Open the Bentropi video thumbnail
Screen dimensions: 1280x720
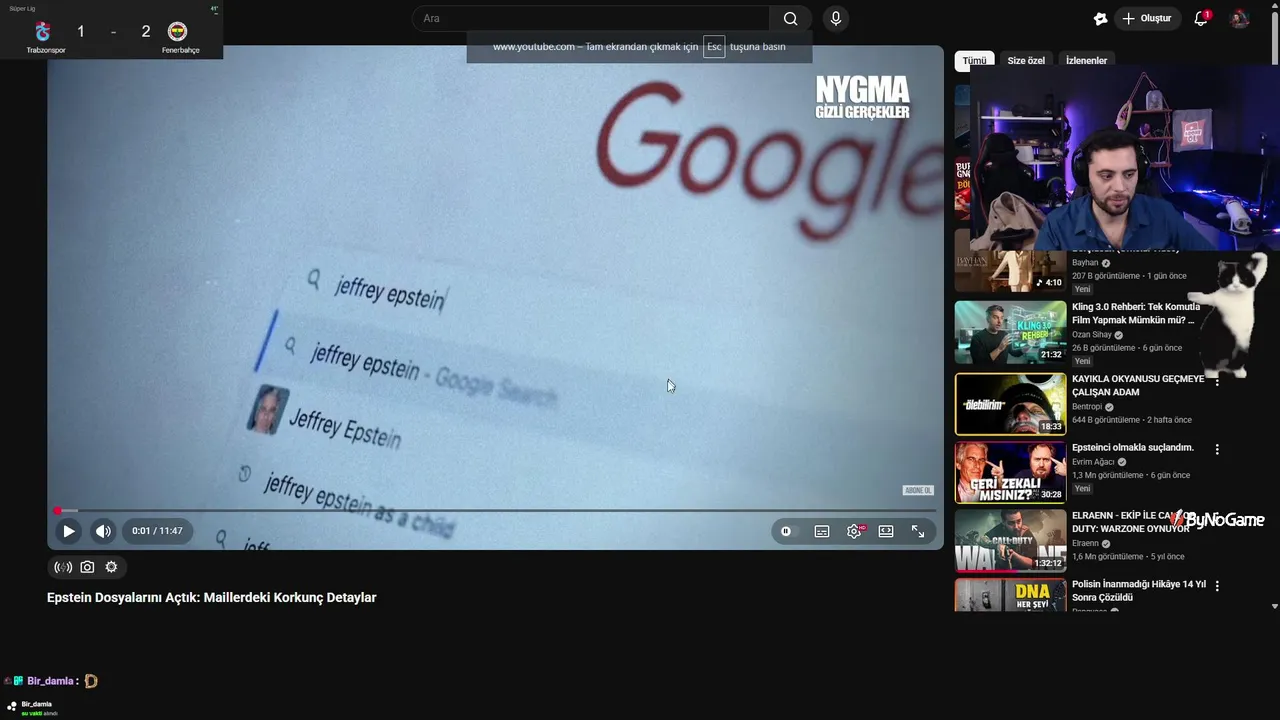pyautogui.click(x=1010, y=404)
